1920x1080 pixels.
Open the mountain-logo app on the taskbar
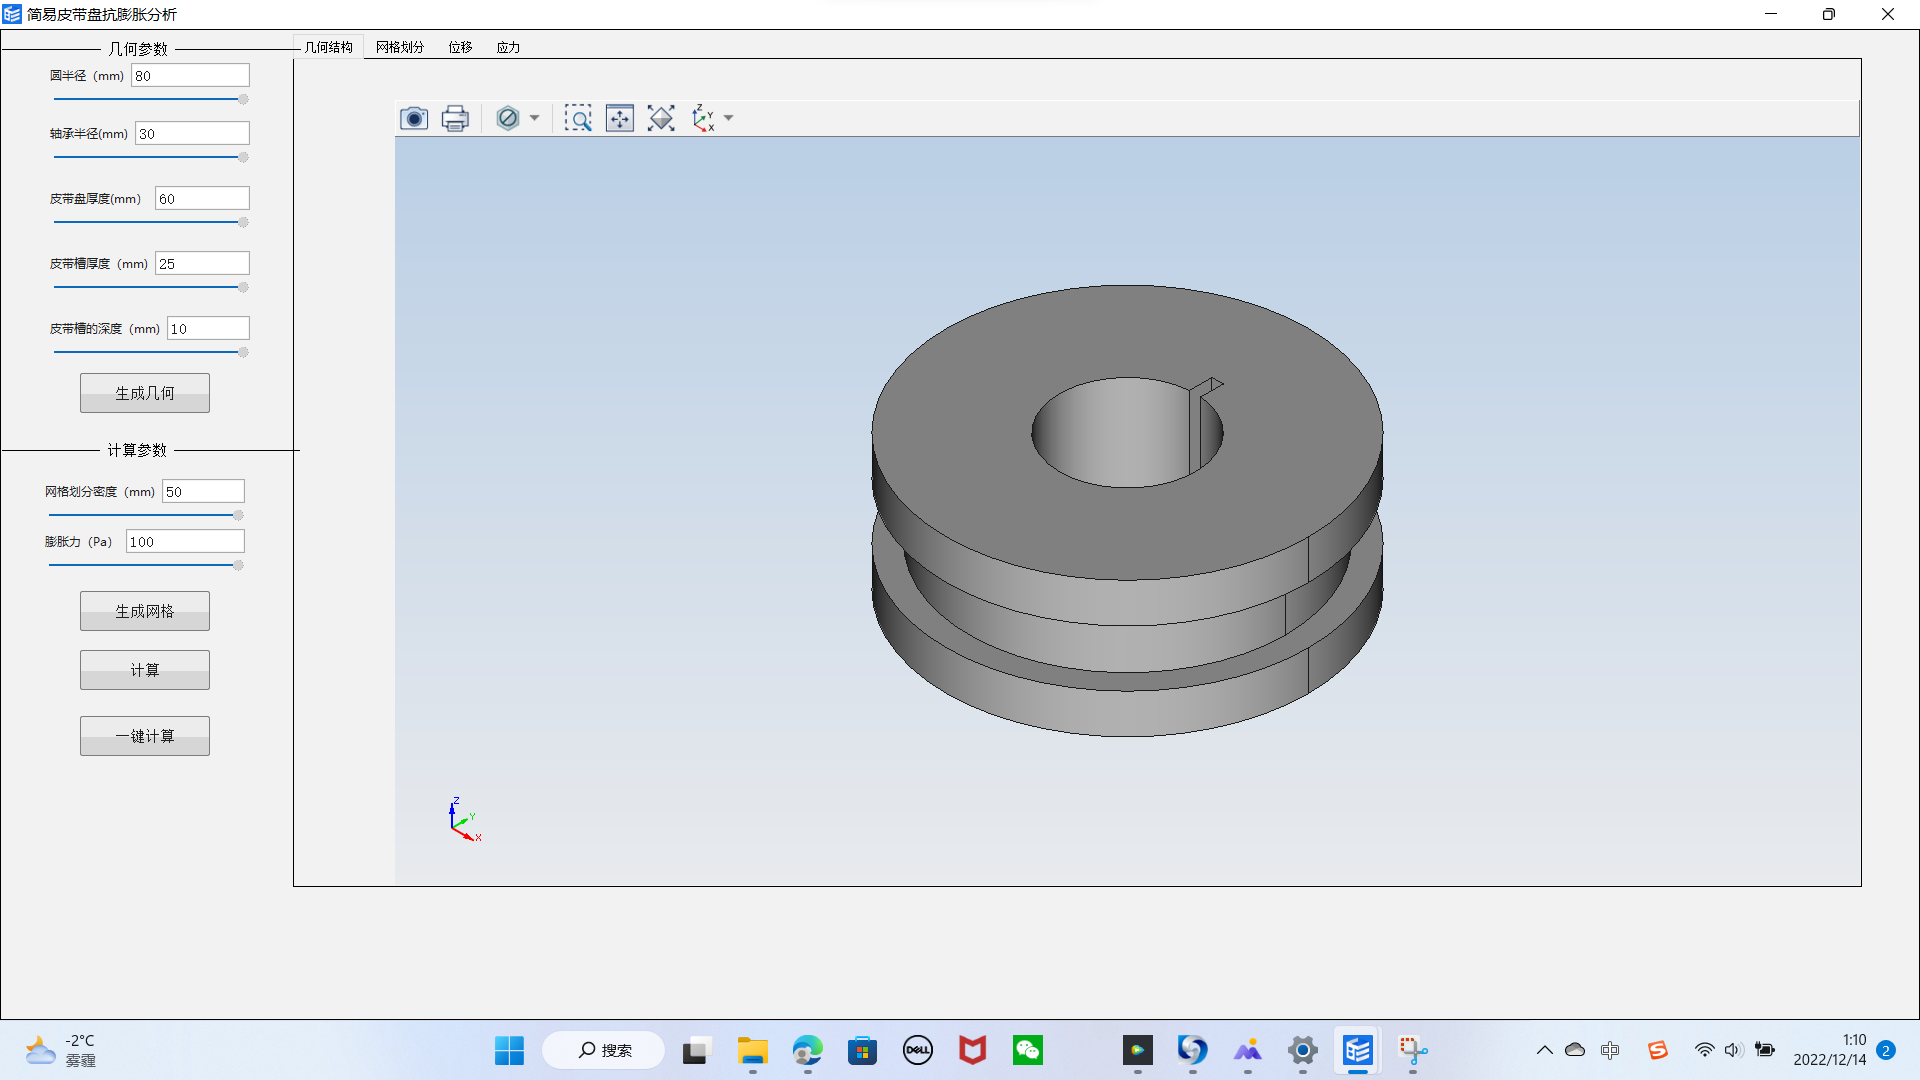1247,1050
